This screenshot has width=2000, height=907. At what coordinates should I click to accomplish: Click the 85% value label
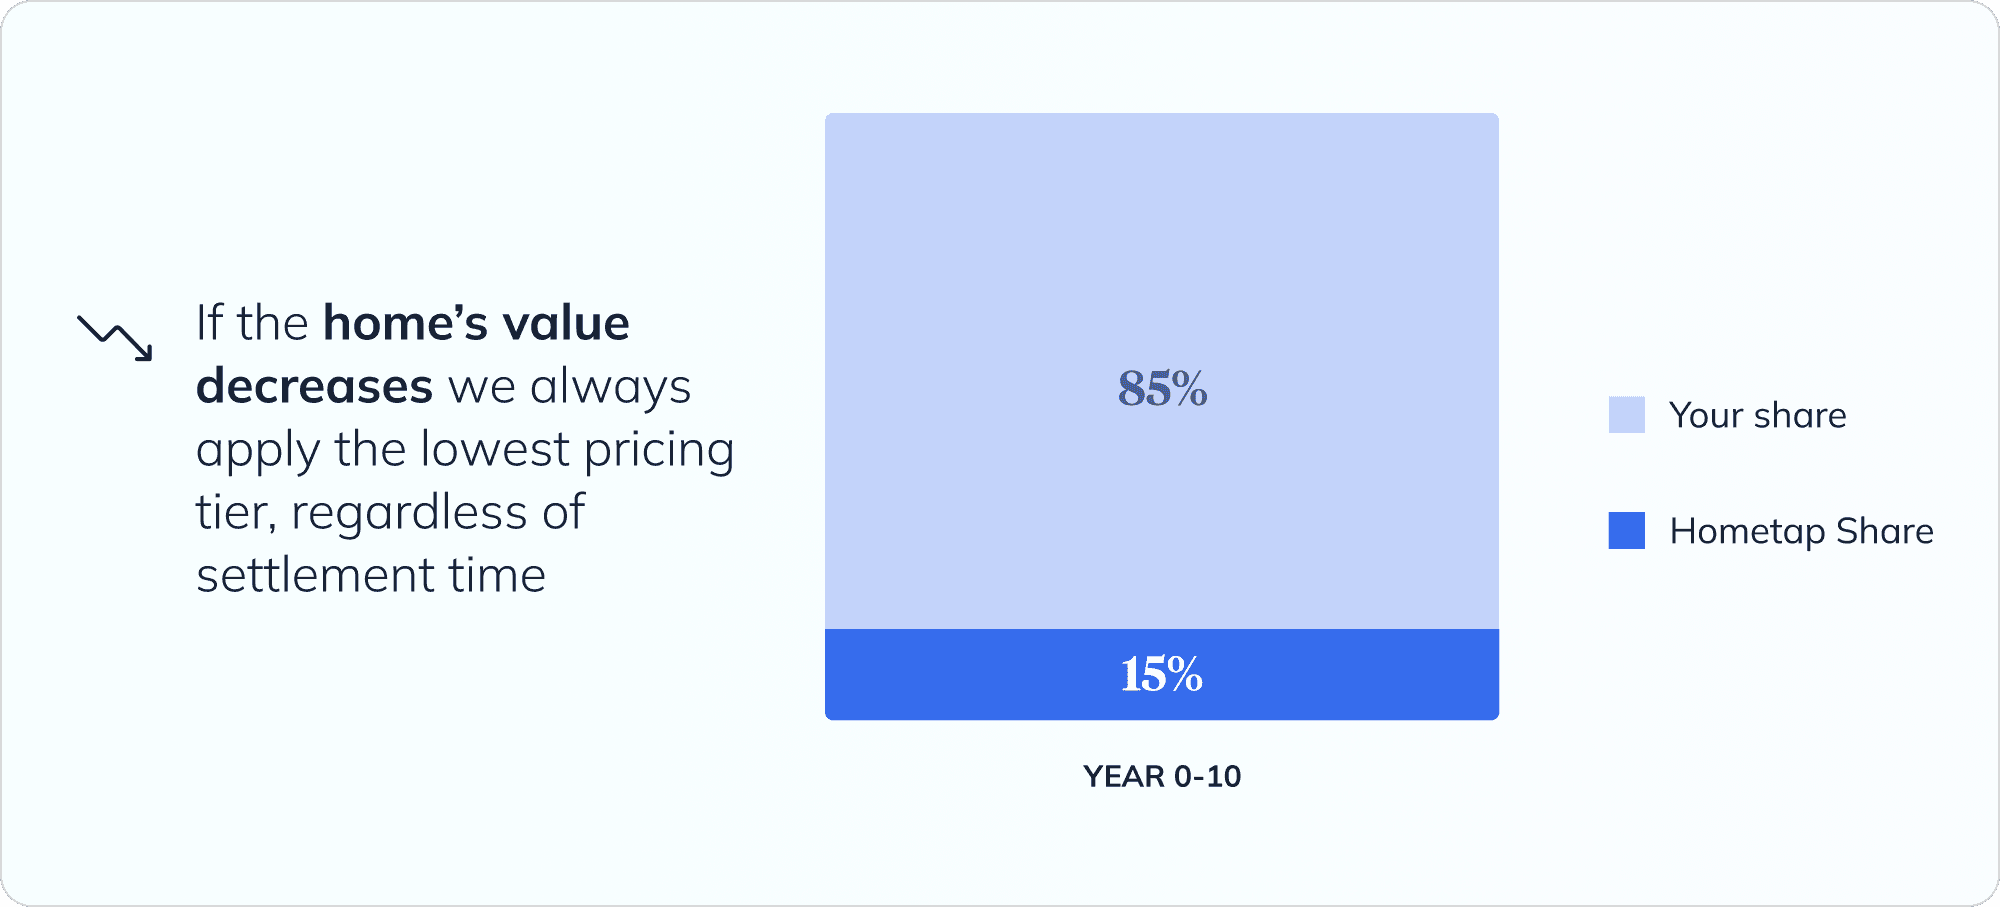[1162, 388]
